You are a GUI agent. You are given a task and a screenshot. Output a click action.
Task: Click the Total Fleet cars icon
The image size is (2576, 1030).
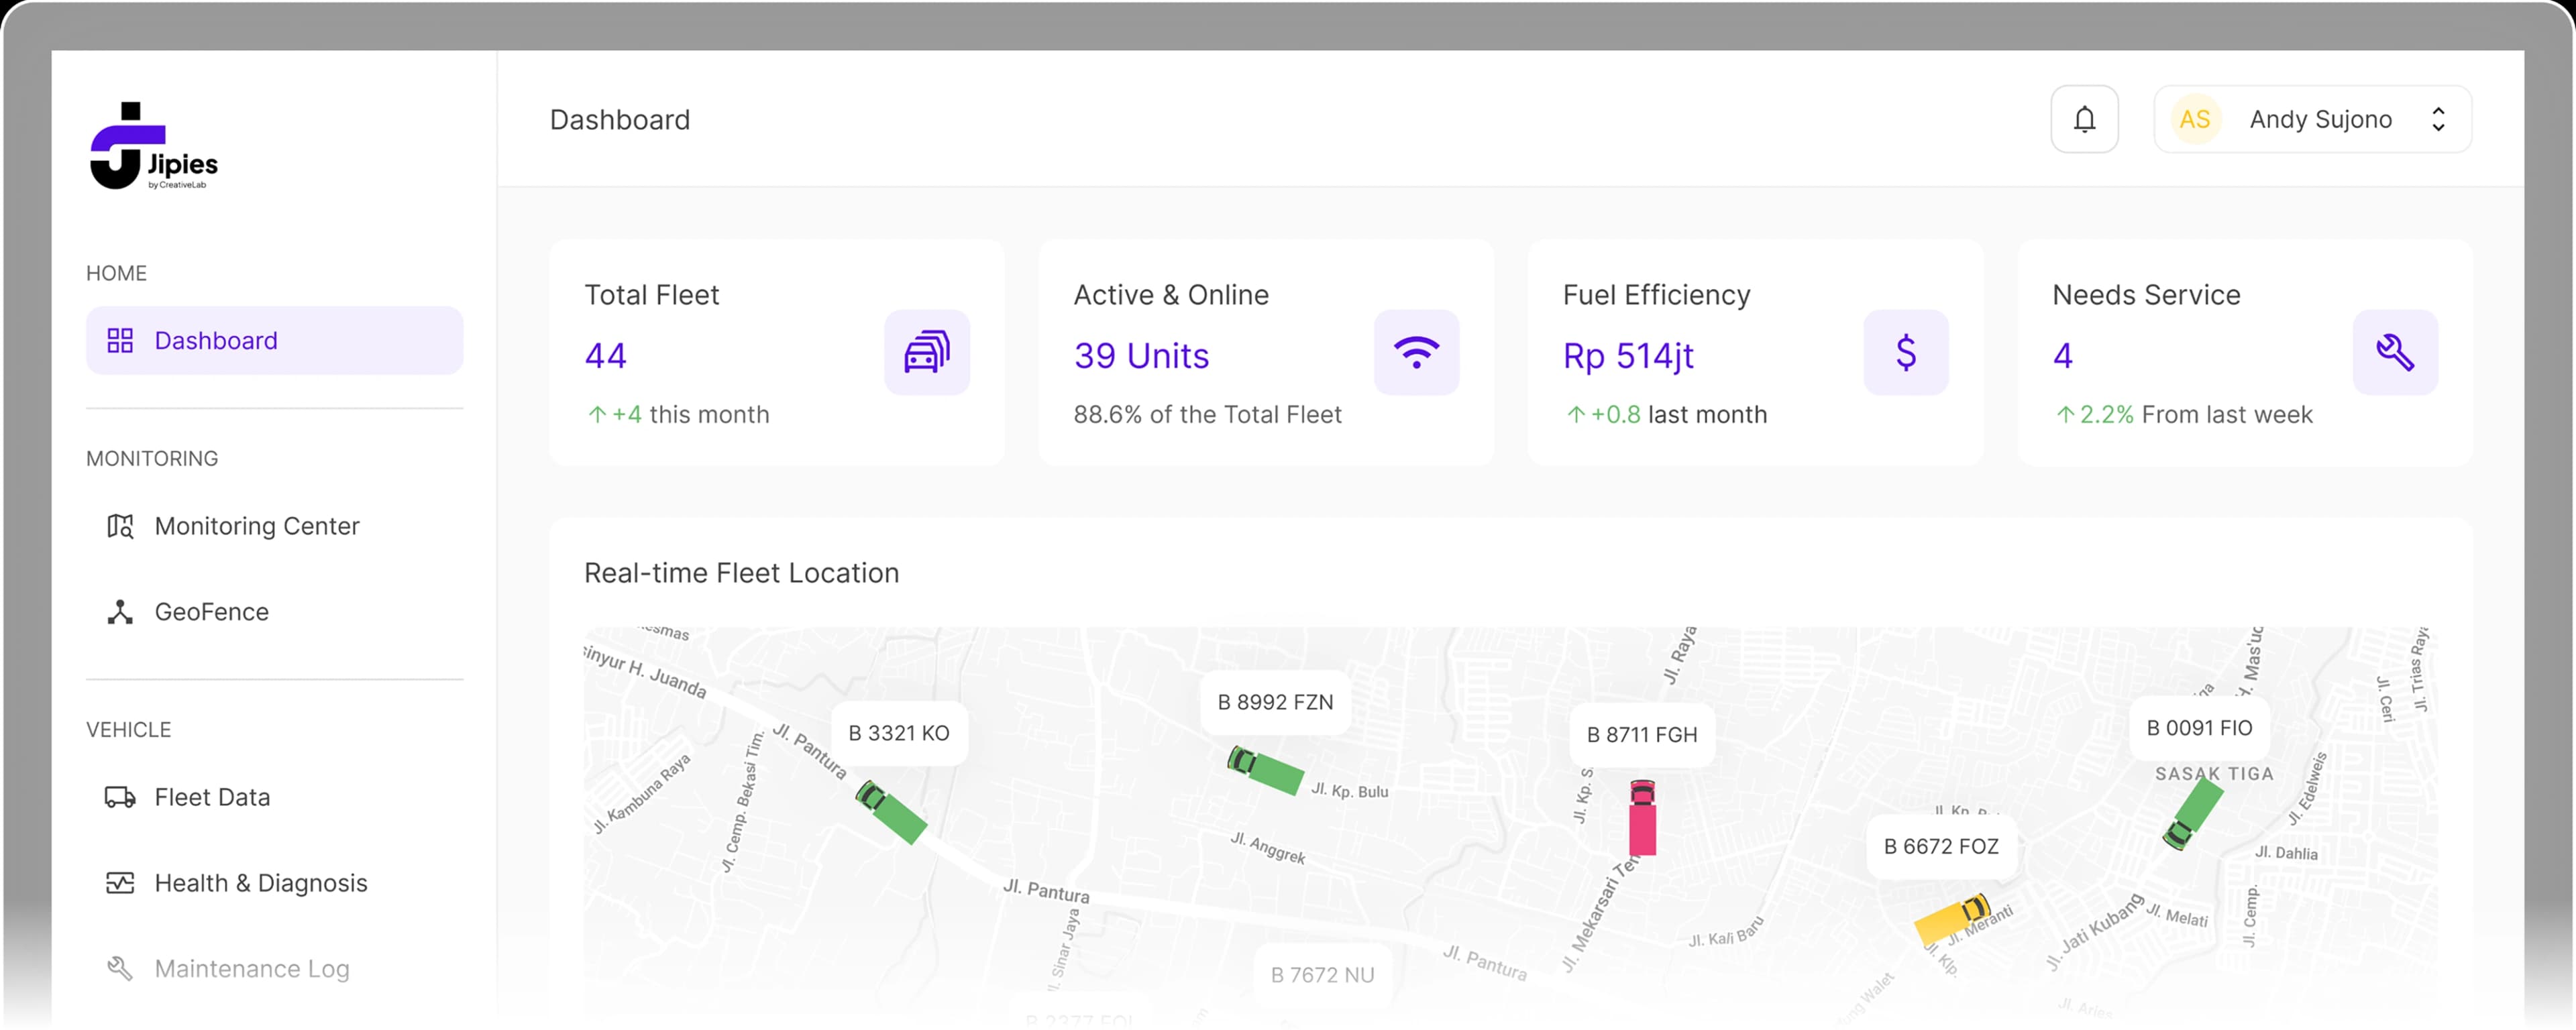(x=927, y=352)
